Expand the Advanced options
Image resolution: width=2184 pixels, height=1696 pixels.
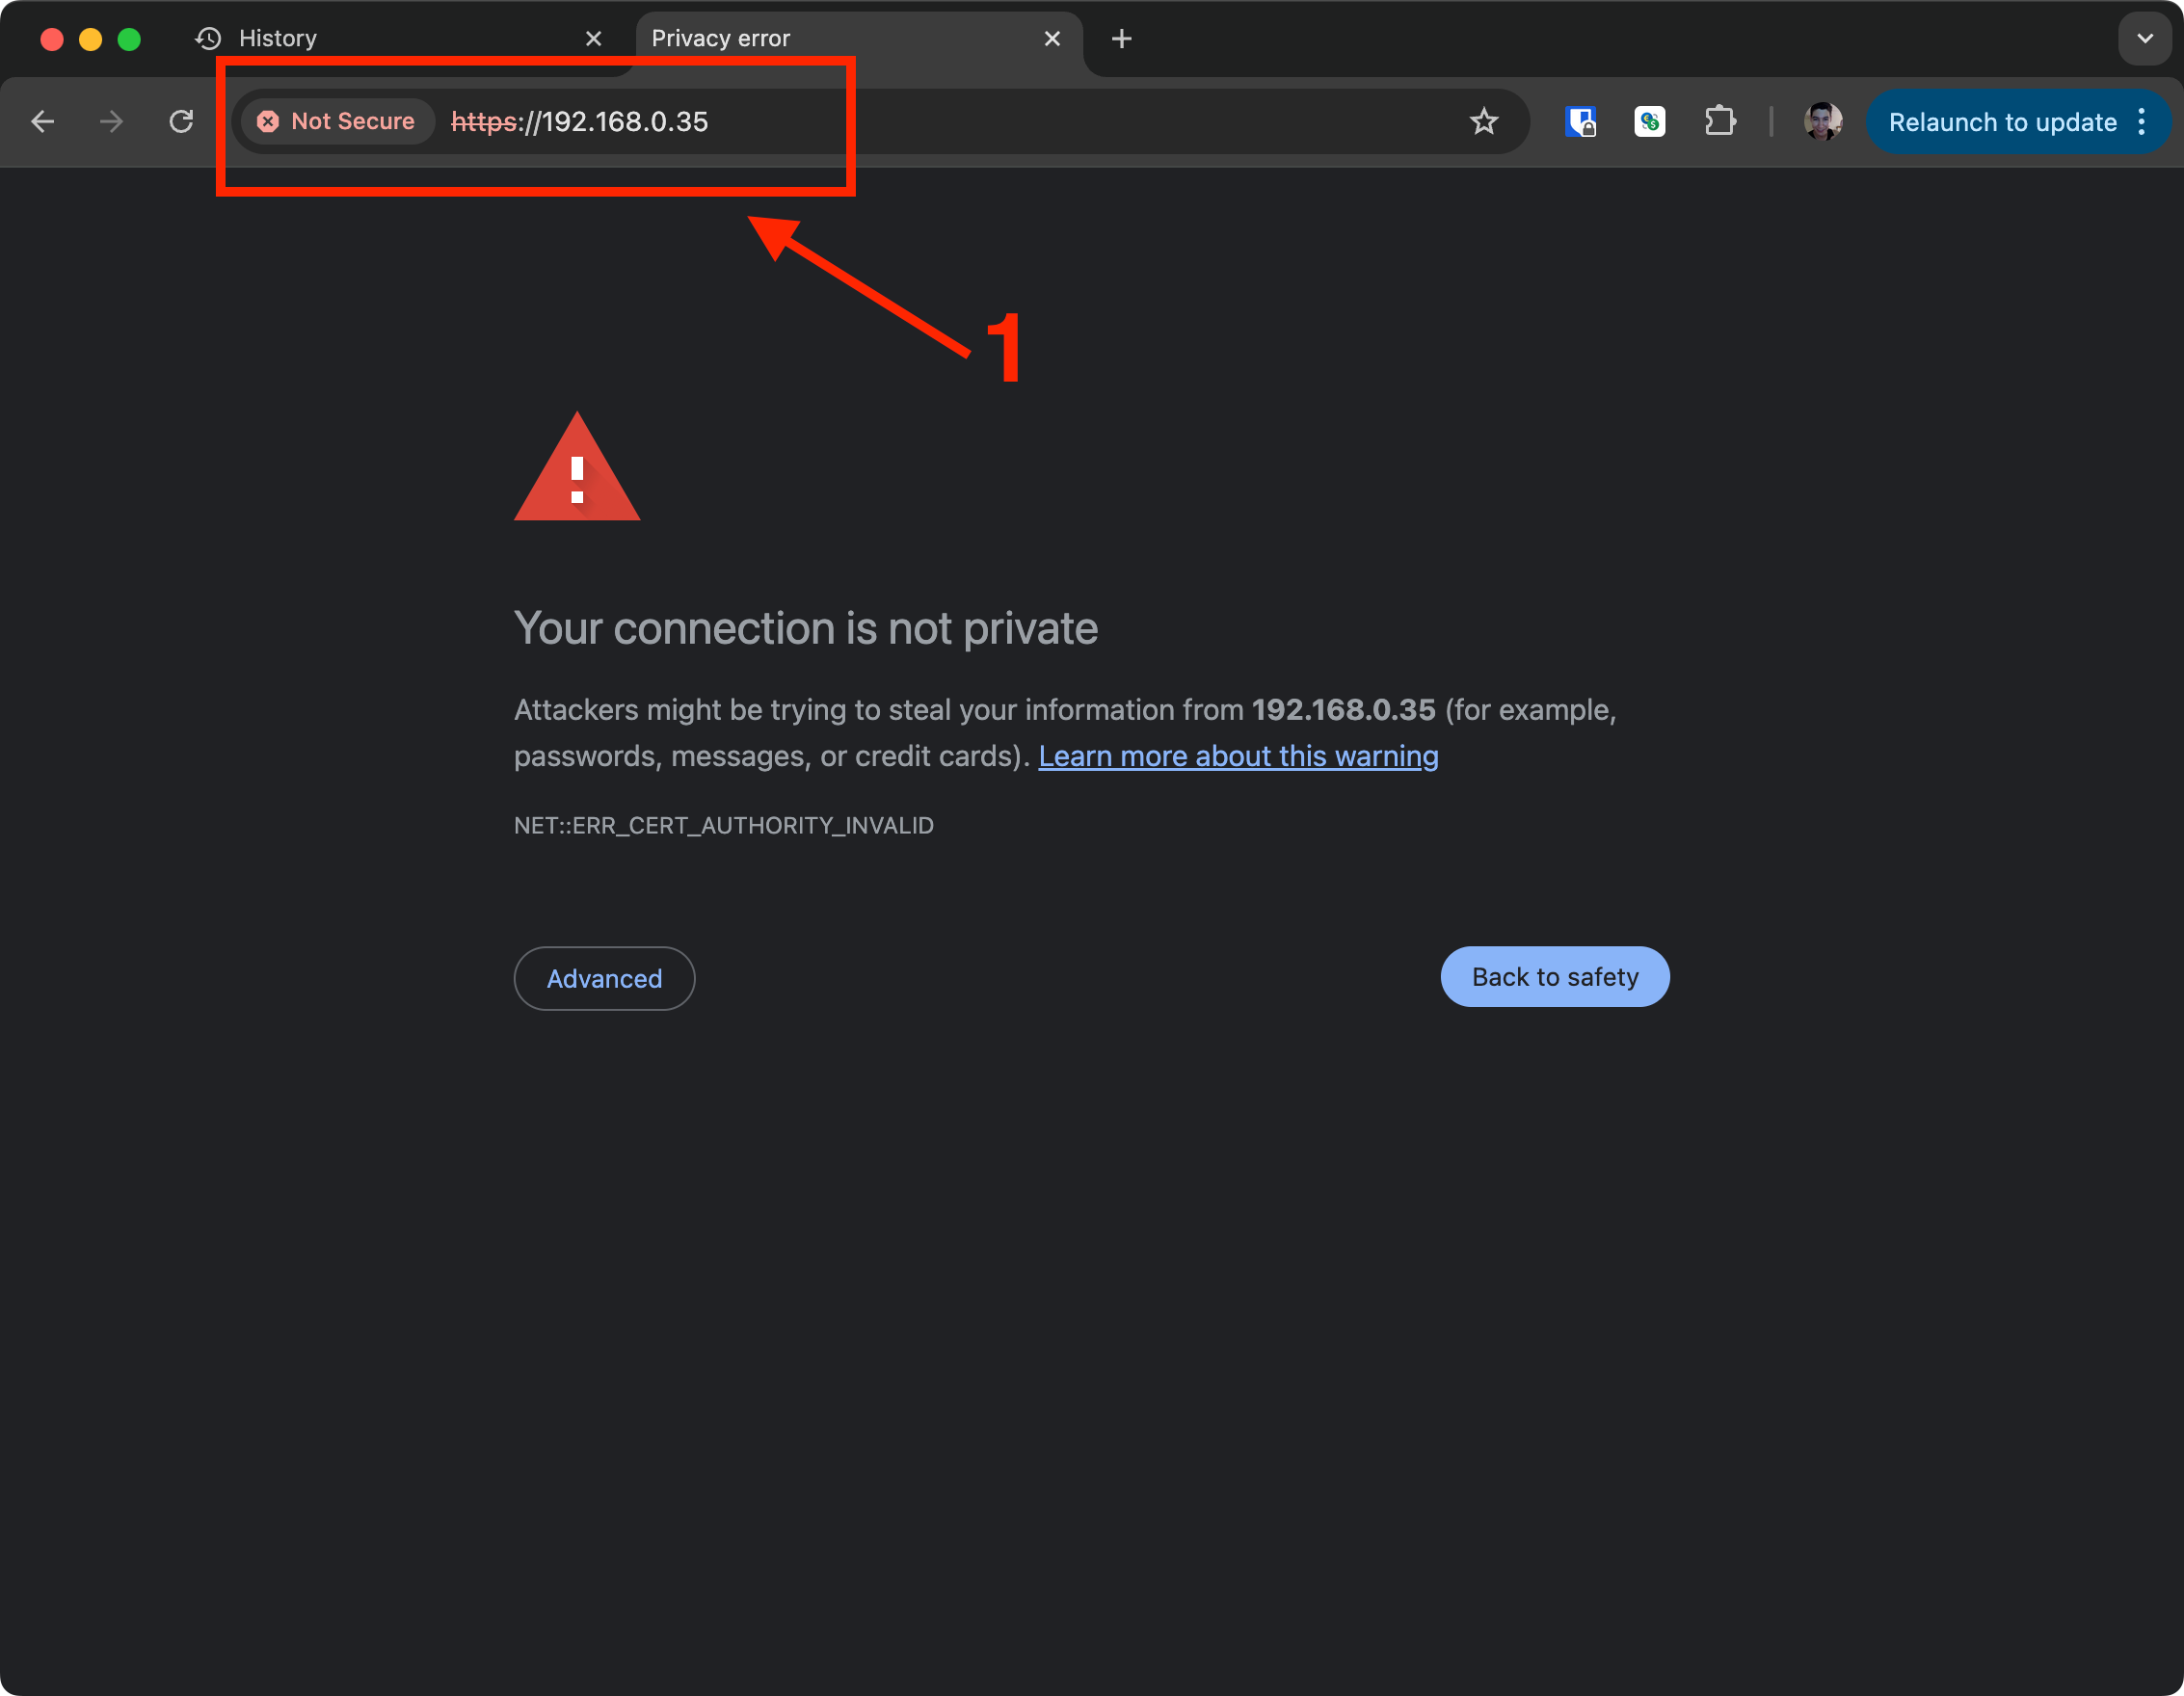tap(604, 978)
